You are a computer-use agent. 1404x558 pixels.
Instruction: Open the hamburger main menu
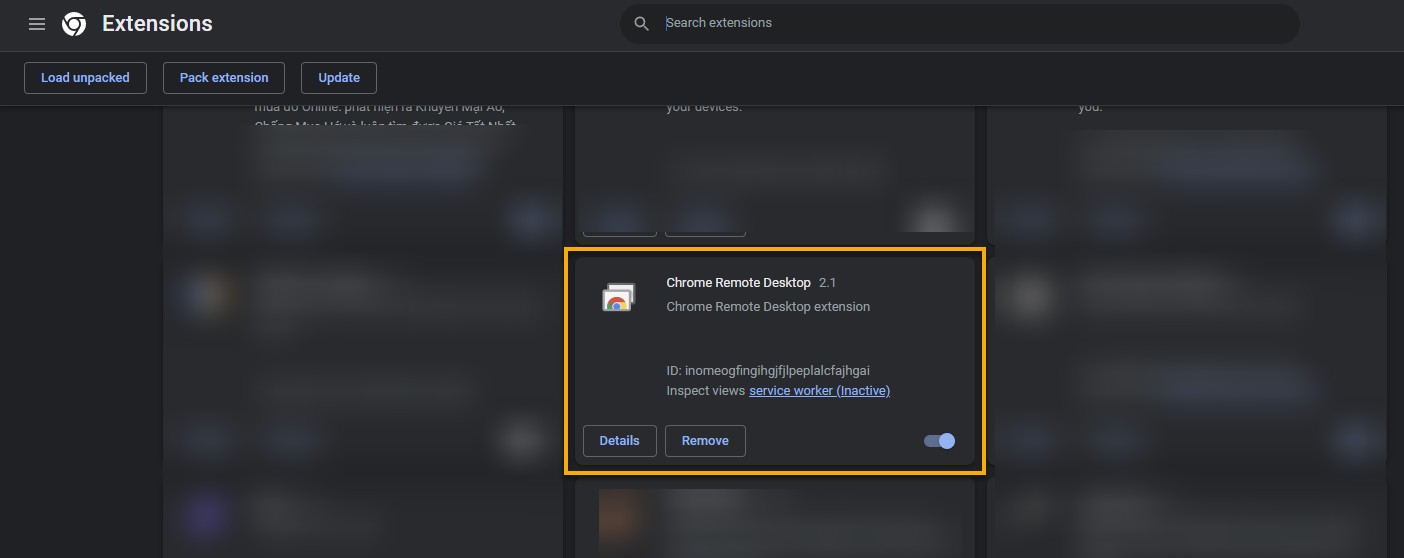click(37, 24)
